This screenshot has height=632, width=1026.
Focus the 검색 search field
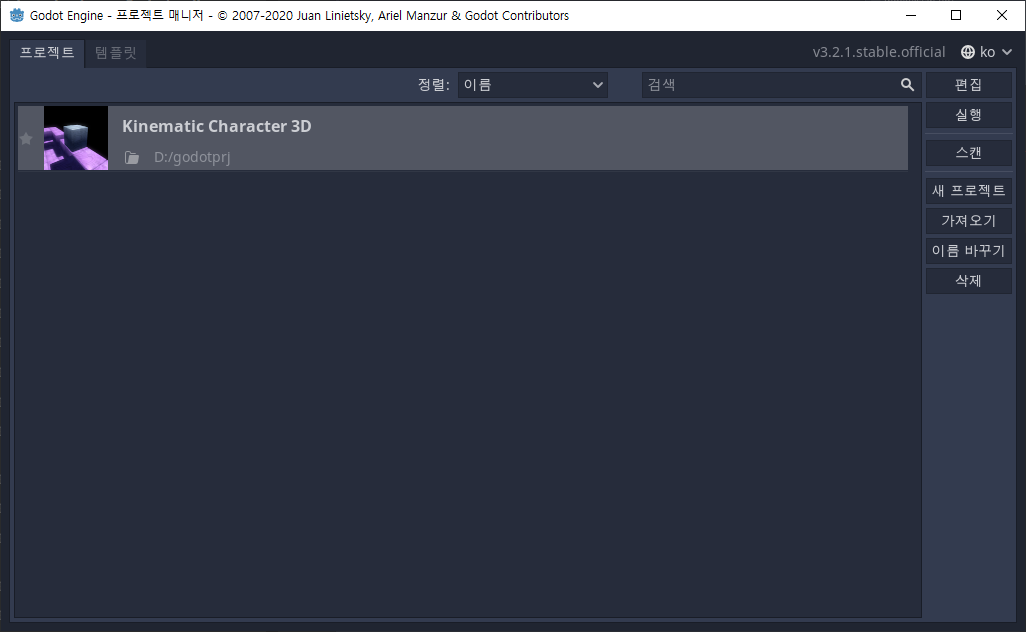(x=781, y=85)
